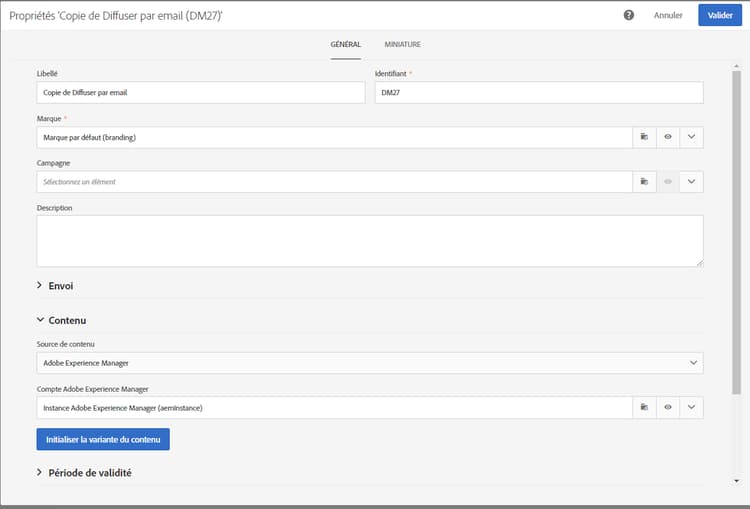Open the Source de contenu dropdown
750x509 pixels.
(x=370, y=363)
